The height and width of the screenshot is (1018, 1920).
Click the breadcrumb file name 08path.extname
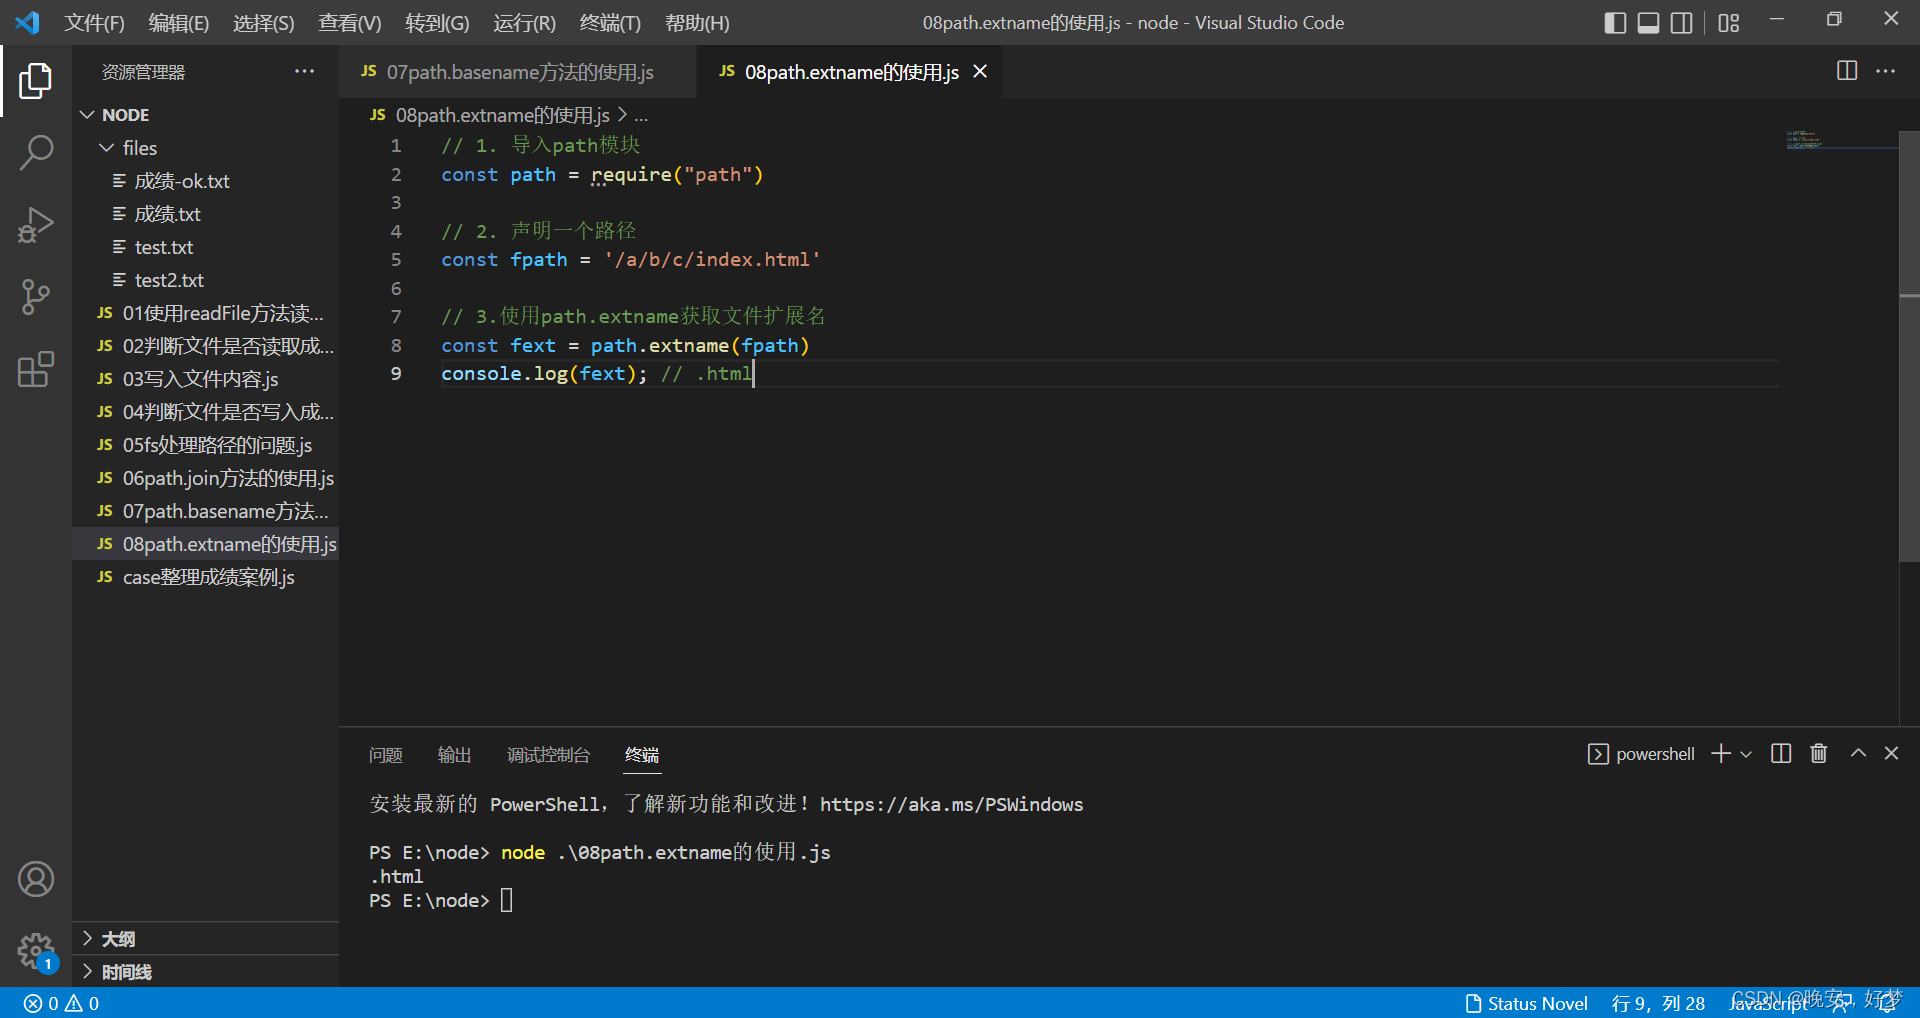[502, 115]
